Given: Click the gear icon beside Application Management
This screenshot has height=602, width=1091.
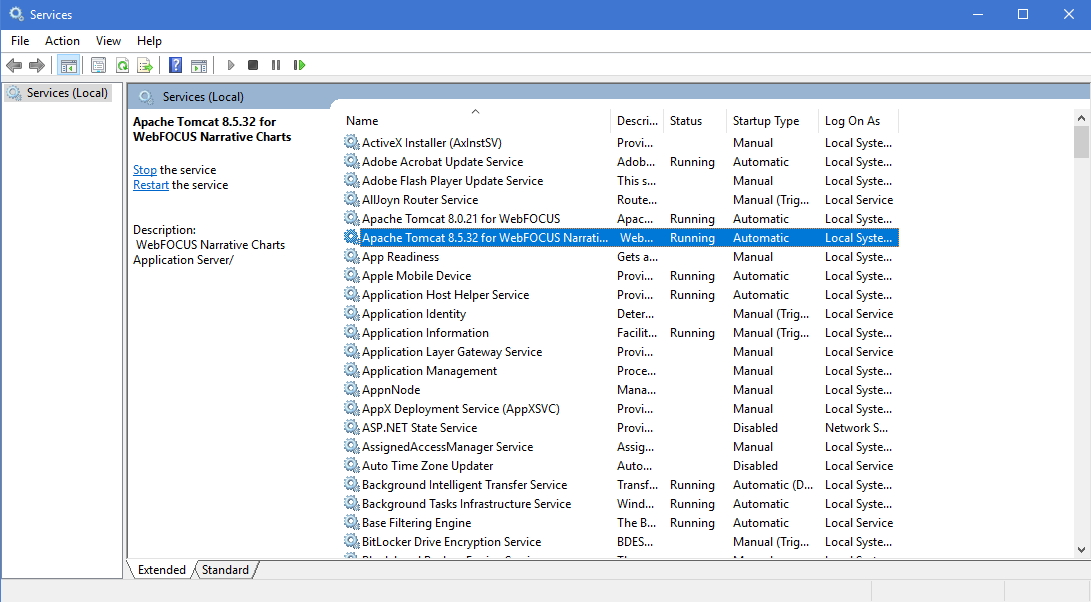Looking at the screenshot, I should click(351, 371).
